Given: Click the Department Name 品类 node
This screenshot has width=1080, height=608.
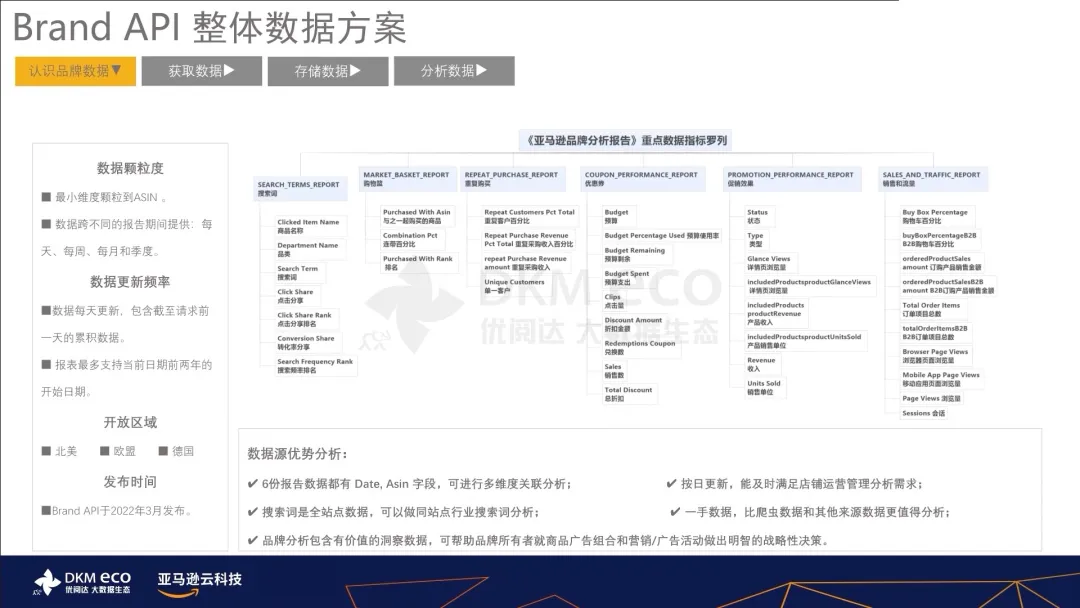Looking at the screenshot, I should click(308, 249).
